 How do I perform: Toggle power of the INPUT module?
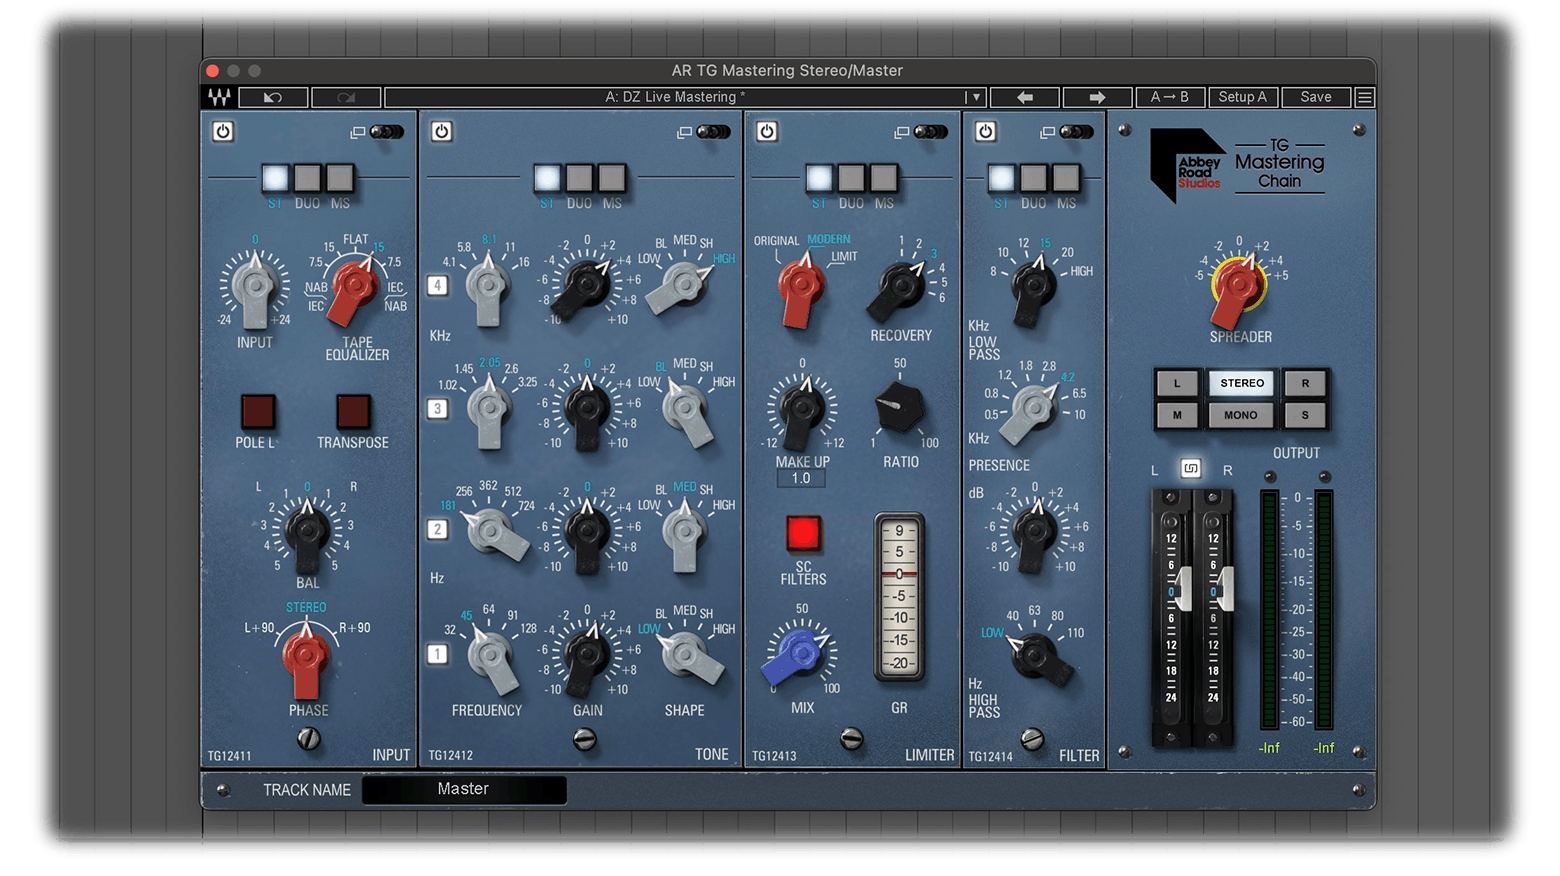point(223,132)
